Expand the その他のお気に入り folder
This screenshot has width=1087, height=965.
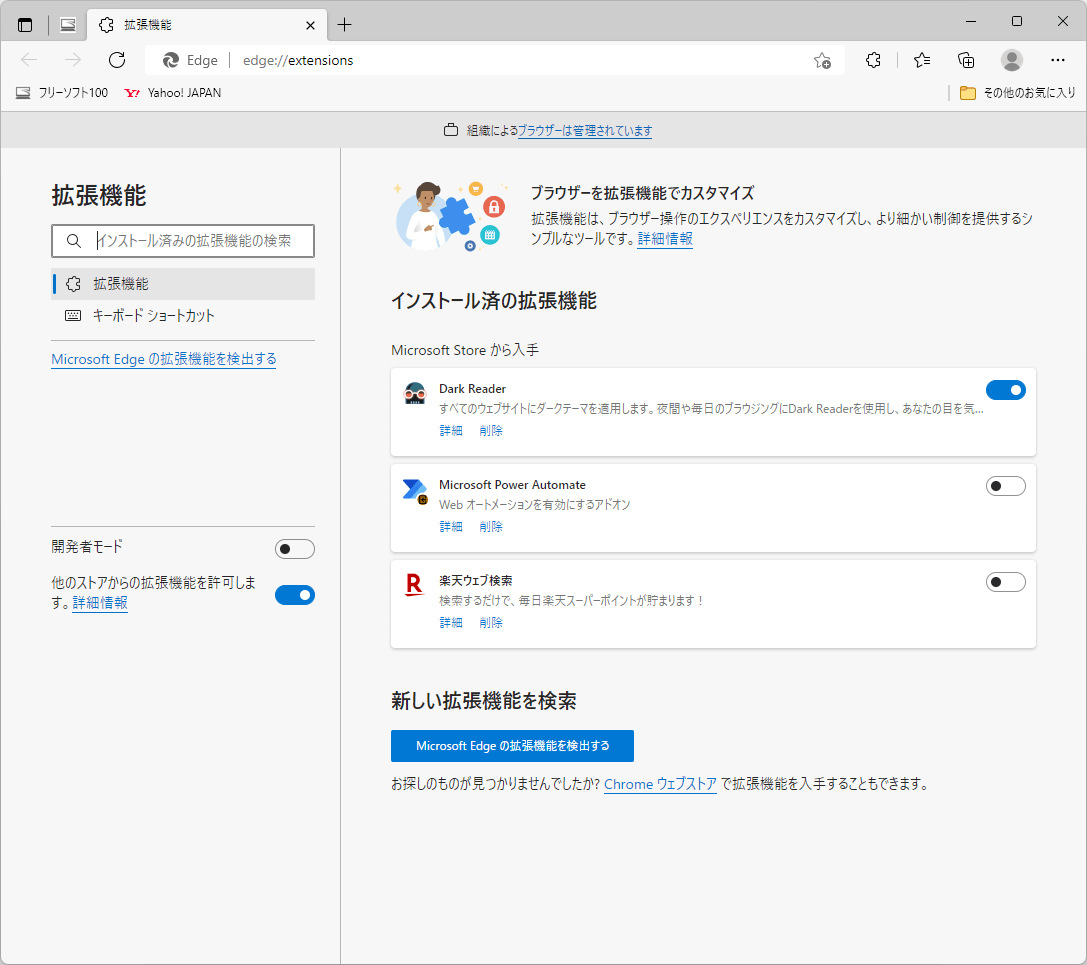[x=1018, y=93]
